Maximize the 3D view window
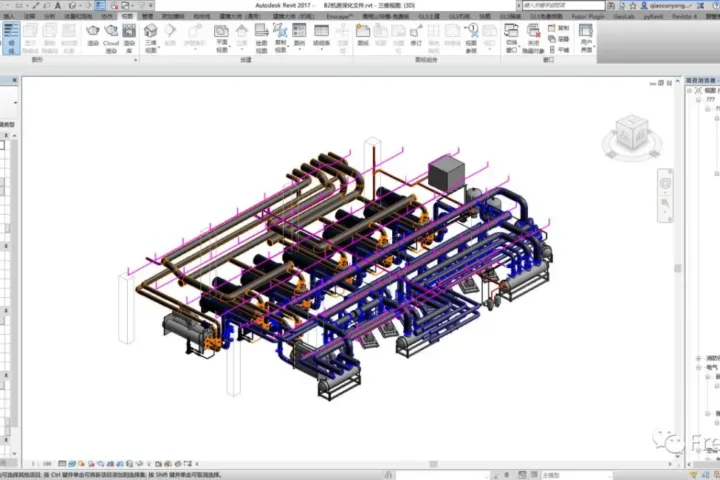The height and width of the screenshot is (480, 720). 661,83
